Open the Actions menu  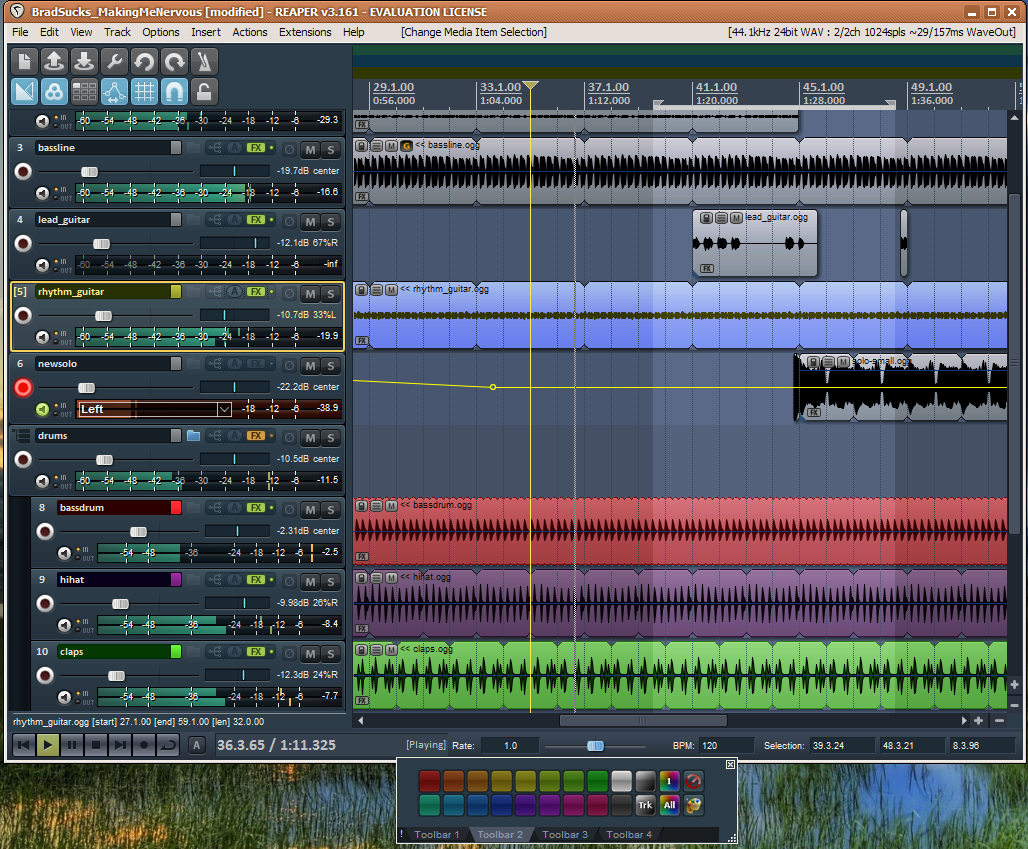[x=250, y=32]
